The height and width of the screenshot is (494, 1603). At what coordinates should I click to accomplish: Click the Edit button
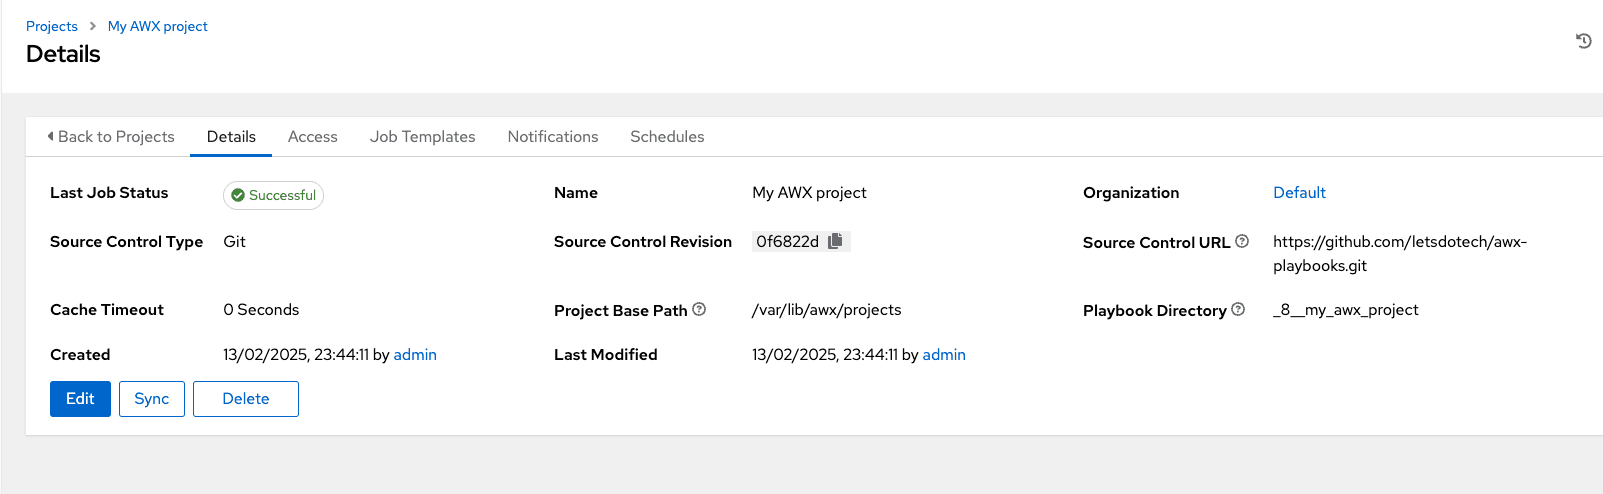pyautogui.click(x=80, y=399)
